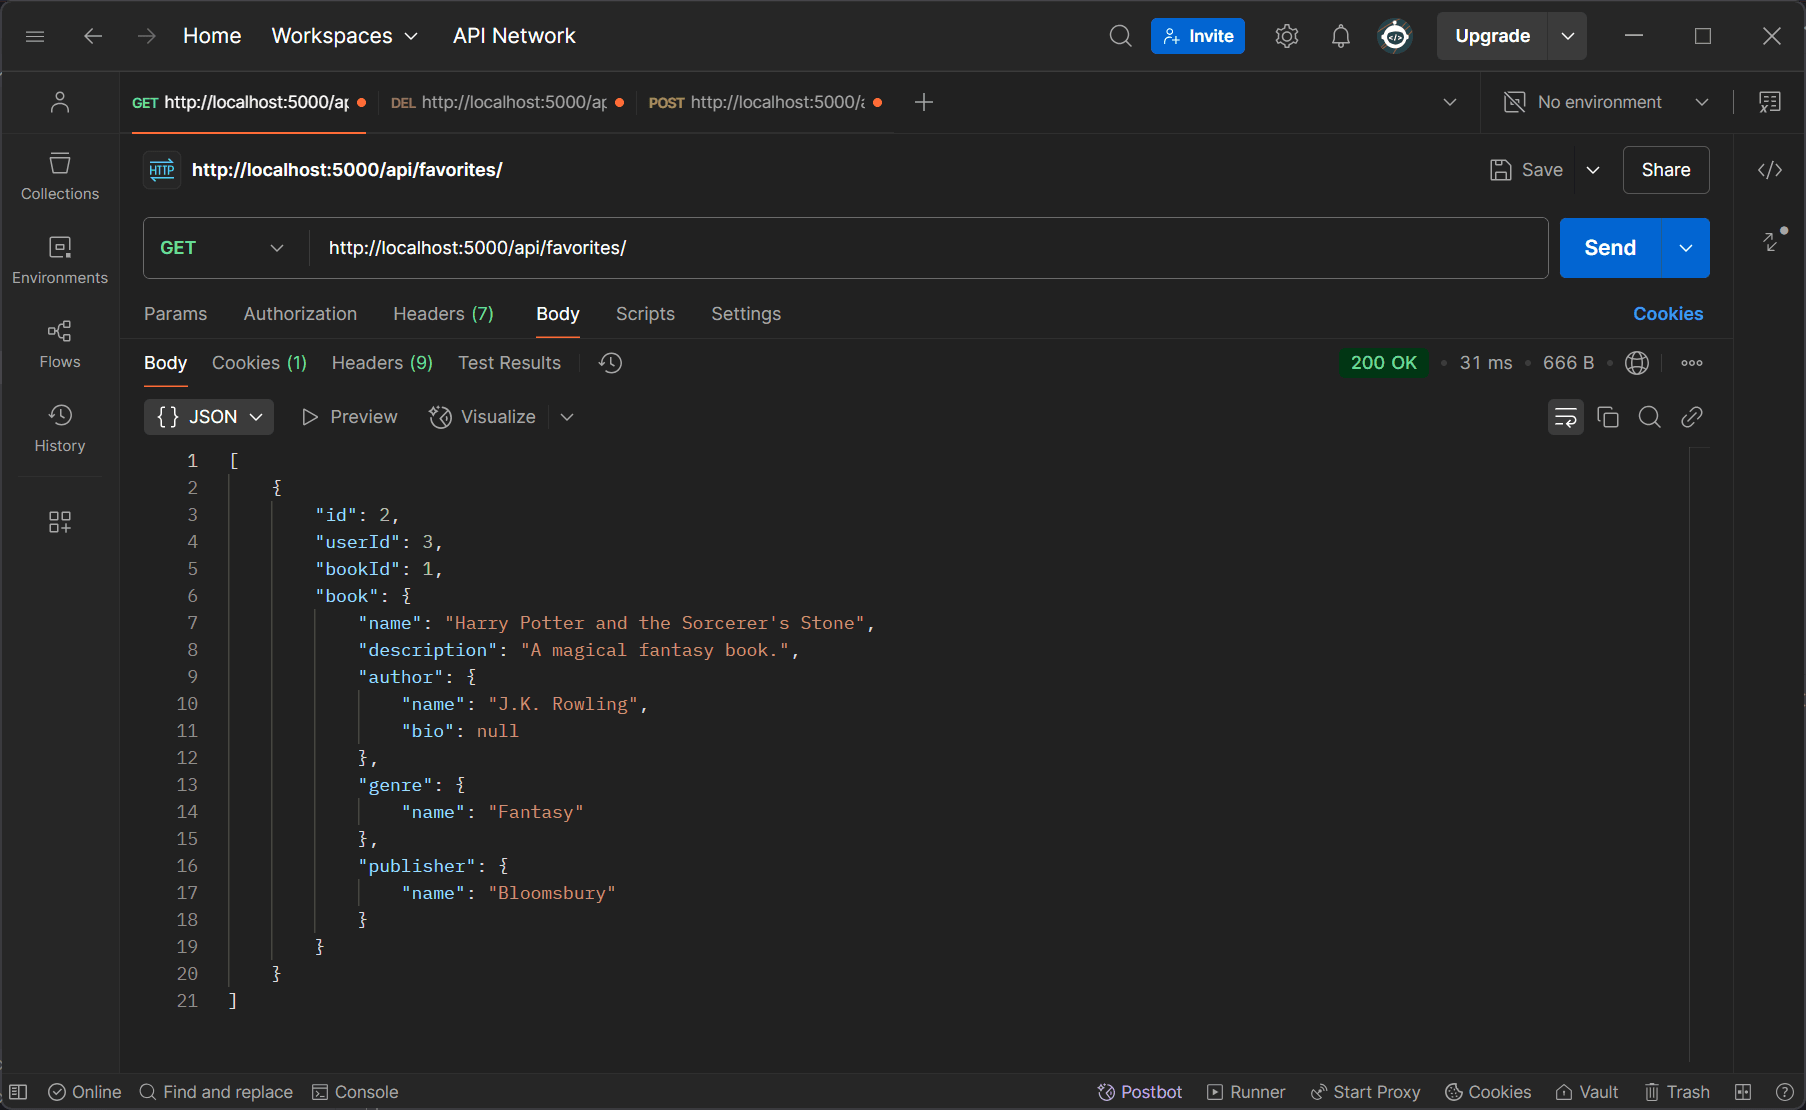Open response Cookies (1) tab
The image size is (1806, 1110).
point(259,363)
